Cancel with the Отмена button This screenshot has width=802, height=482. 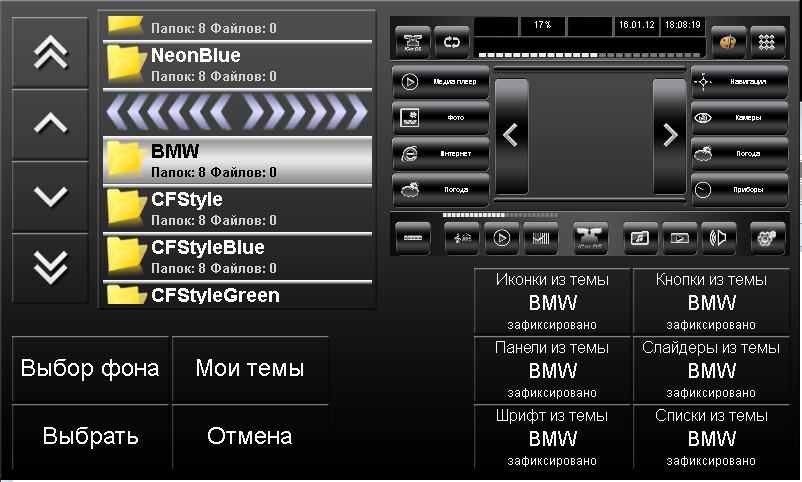tap(250, 436)
